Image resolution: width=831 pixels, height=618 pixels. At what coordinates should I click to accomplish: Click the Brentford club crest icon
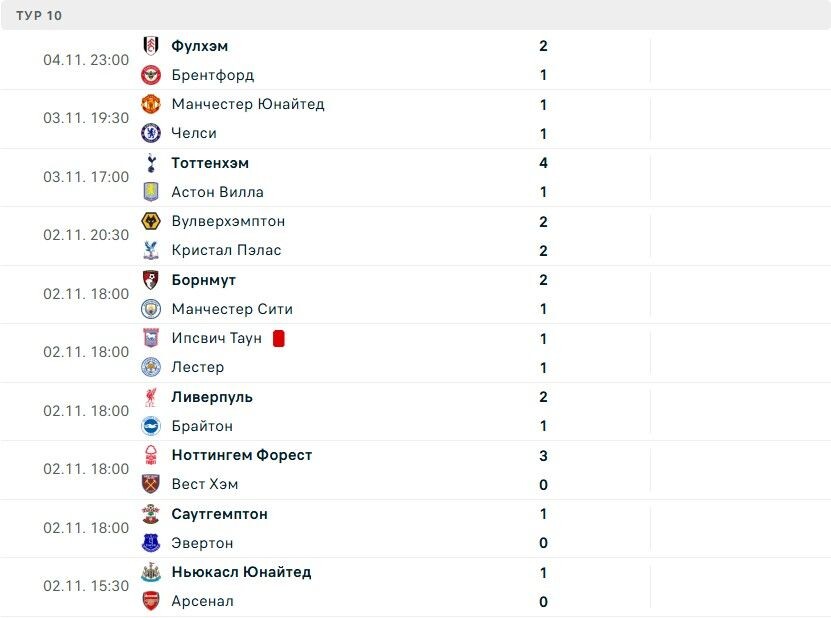(151, 75)
